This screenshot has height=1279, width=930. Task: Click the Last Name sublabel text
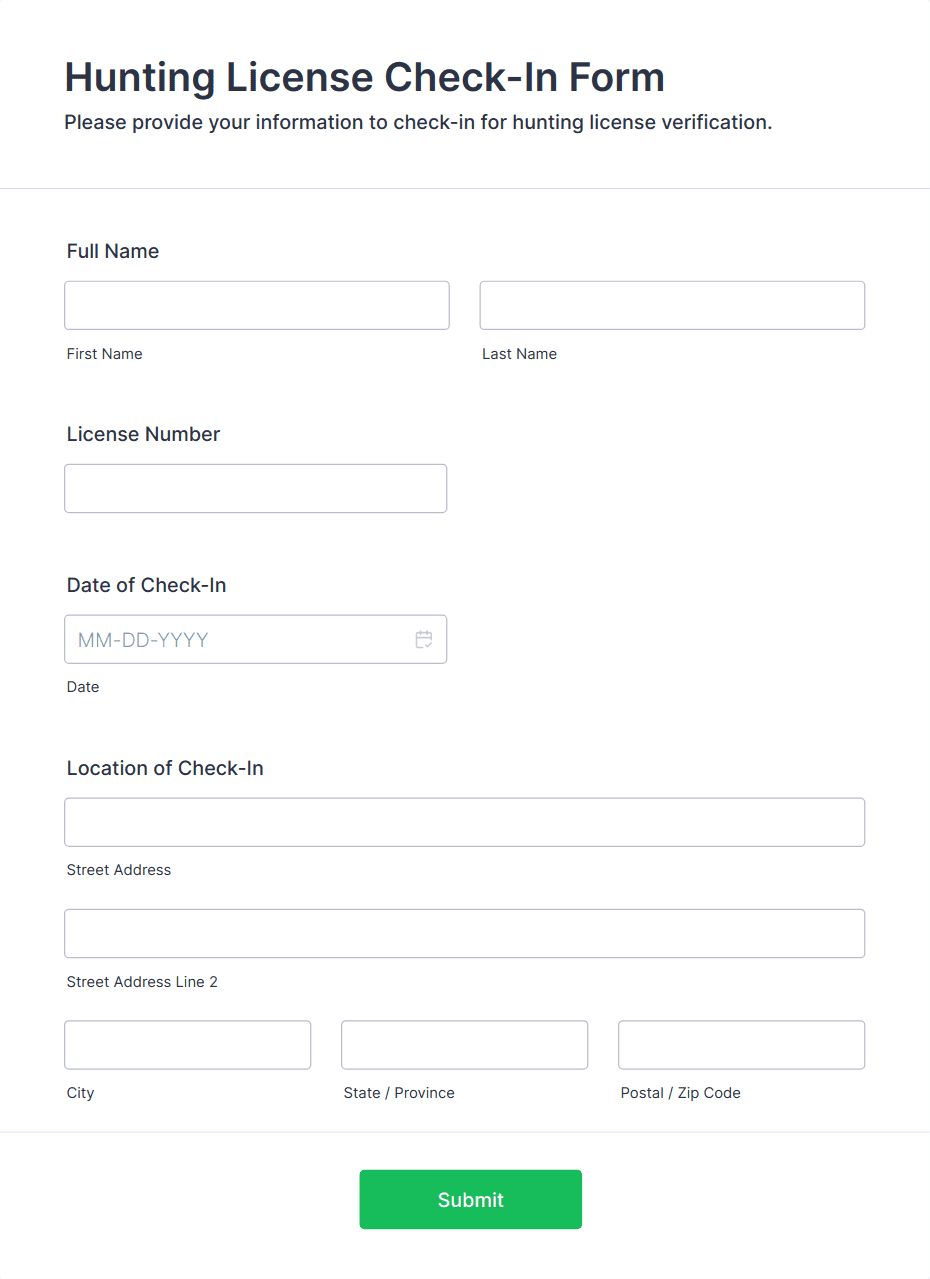click(519, 354)
